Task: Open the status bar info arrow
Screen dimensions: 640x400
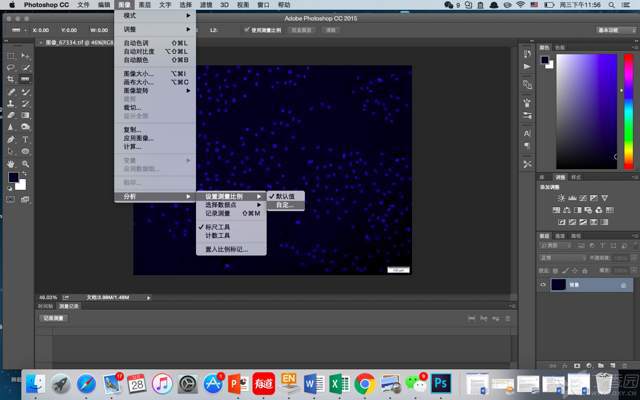Action: coord(149,298)
